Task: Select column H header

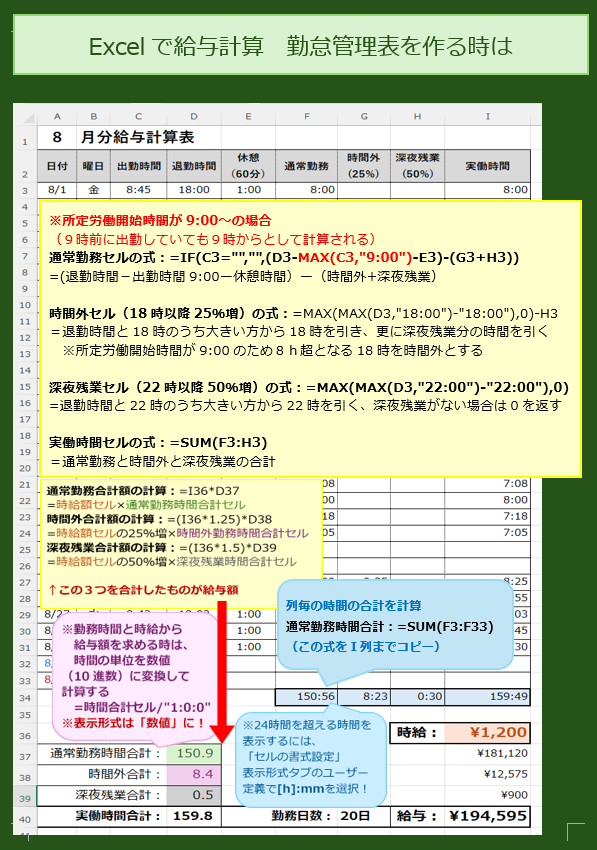Action: (x=418, y=117)
